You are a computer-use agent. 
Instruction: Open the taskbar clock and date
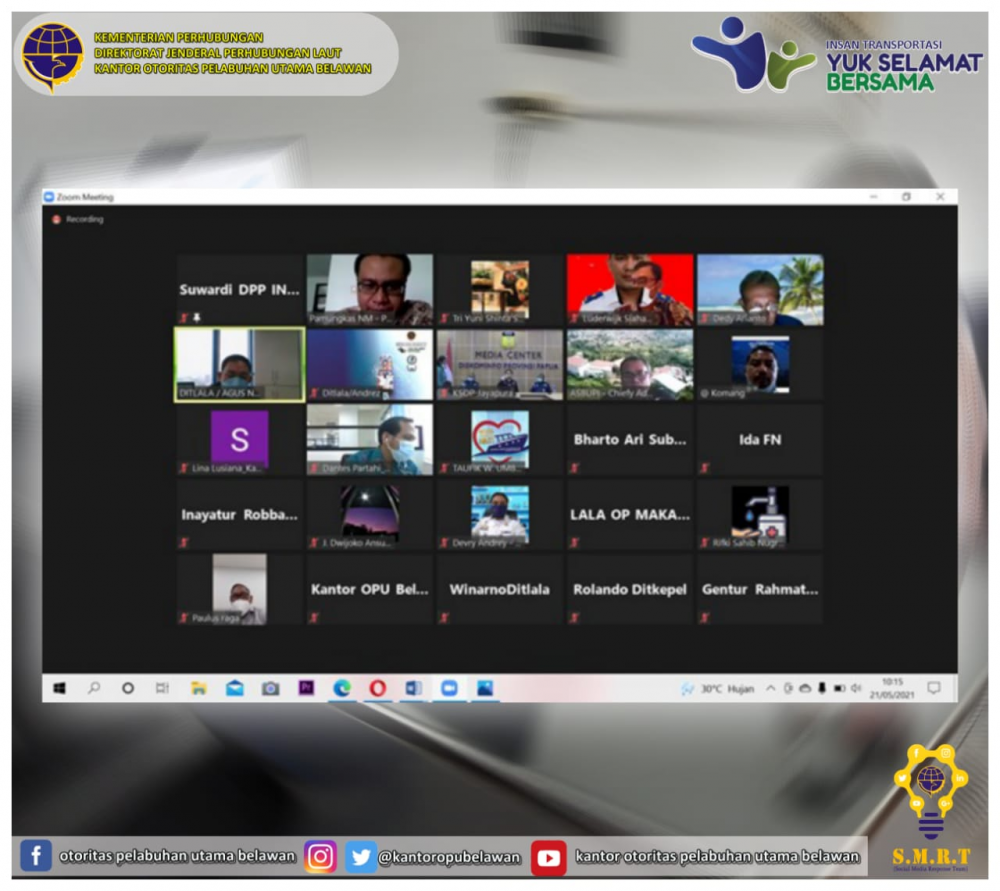[892, 688]
